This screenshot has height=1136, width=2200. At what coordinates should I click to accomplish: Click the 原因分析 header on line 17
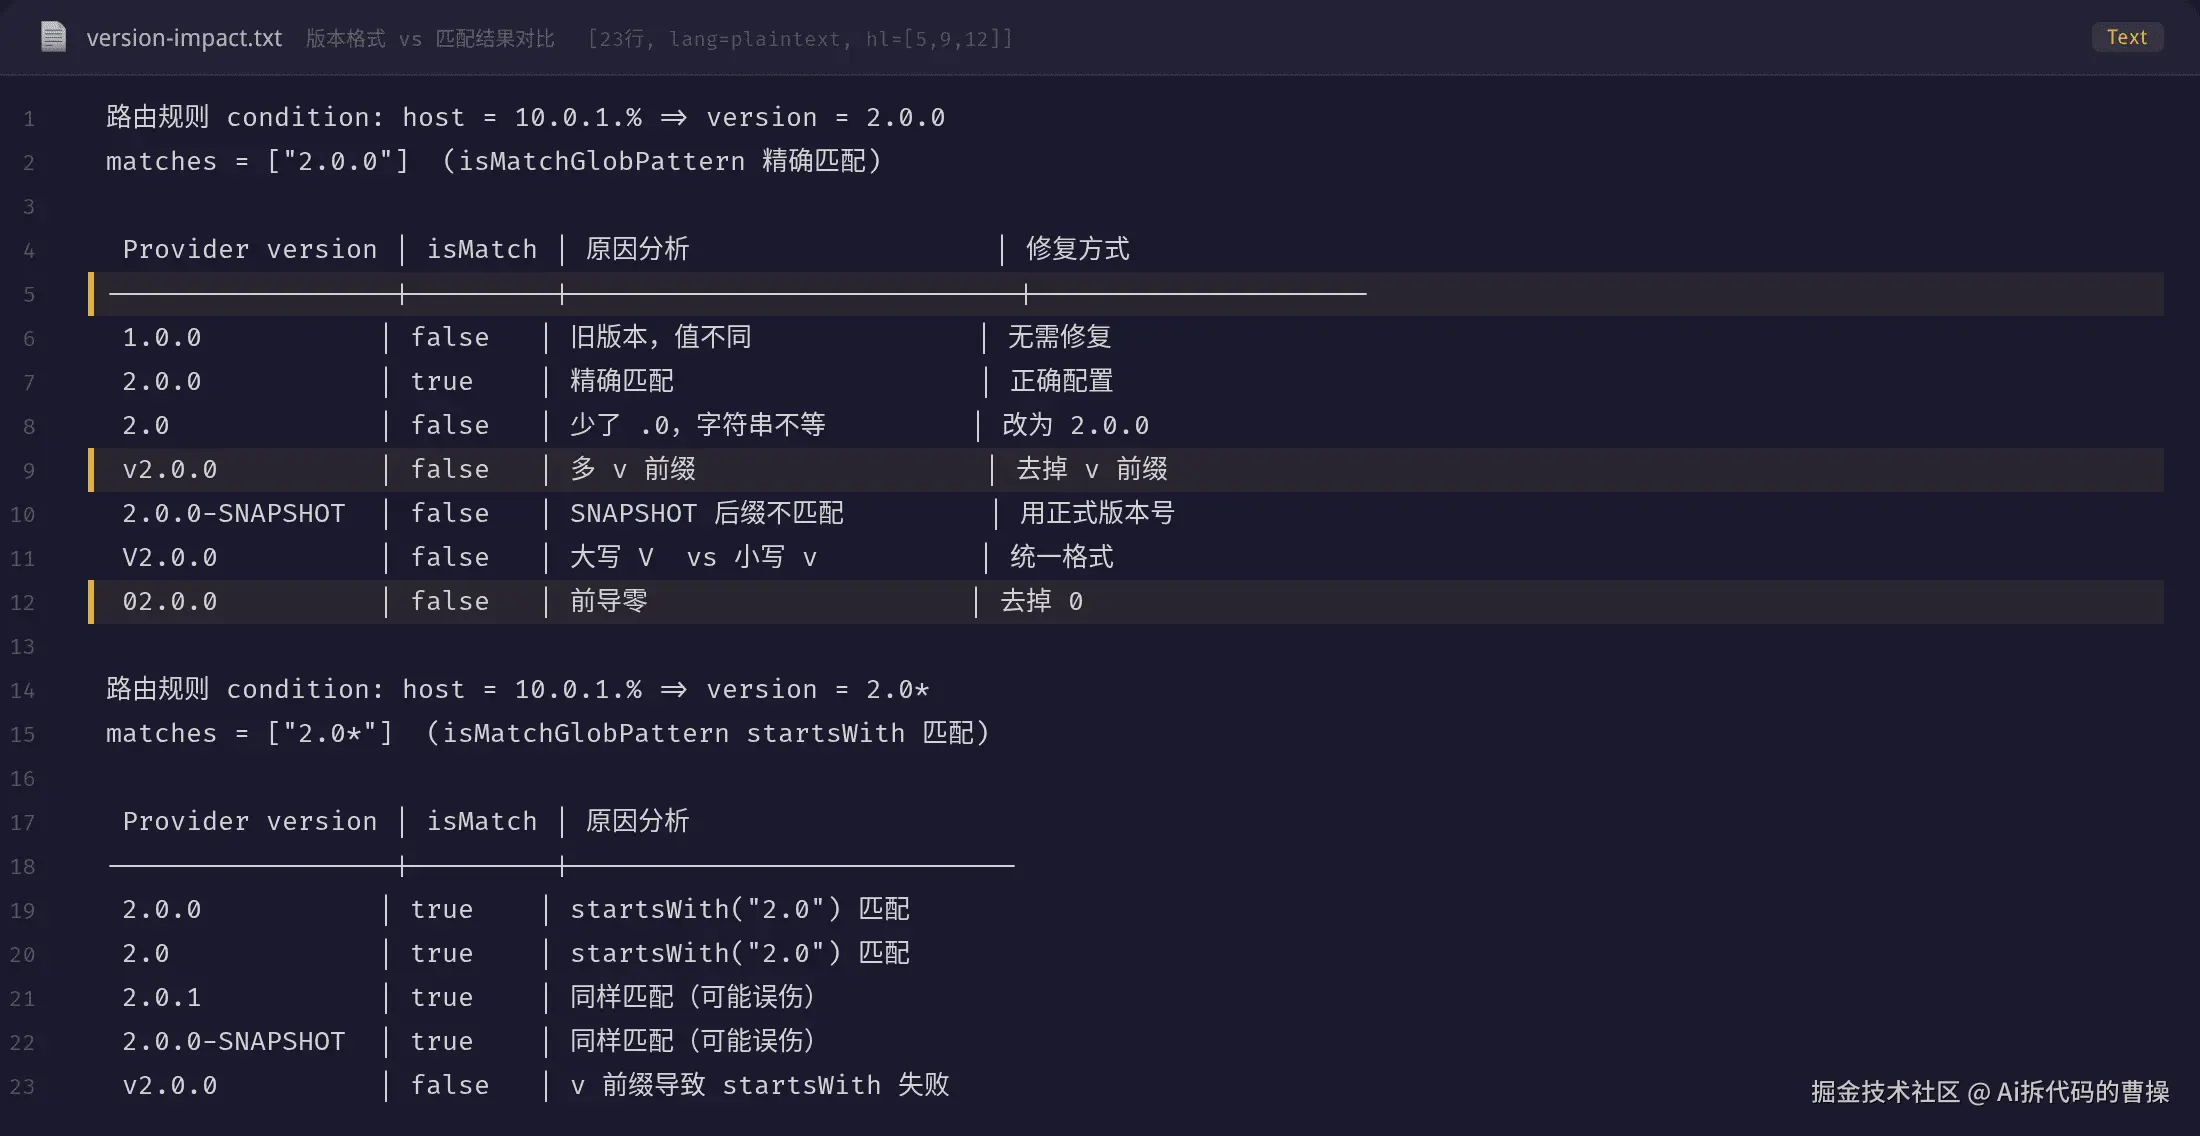[638, 821]
